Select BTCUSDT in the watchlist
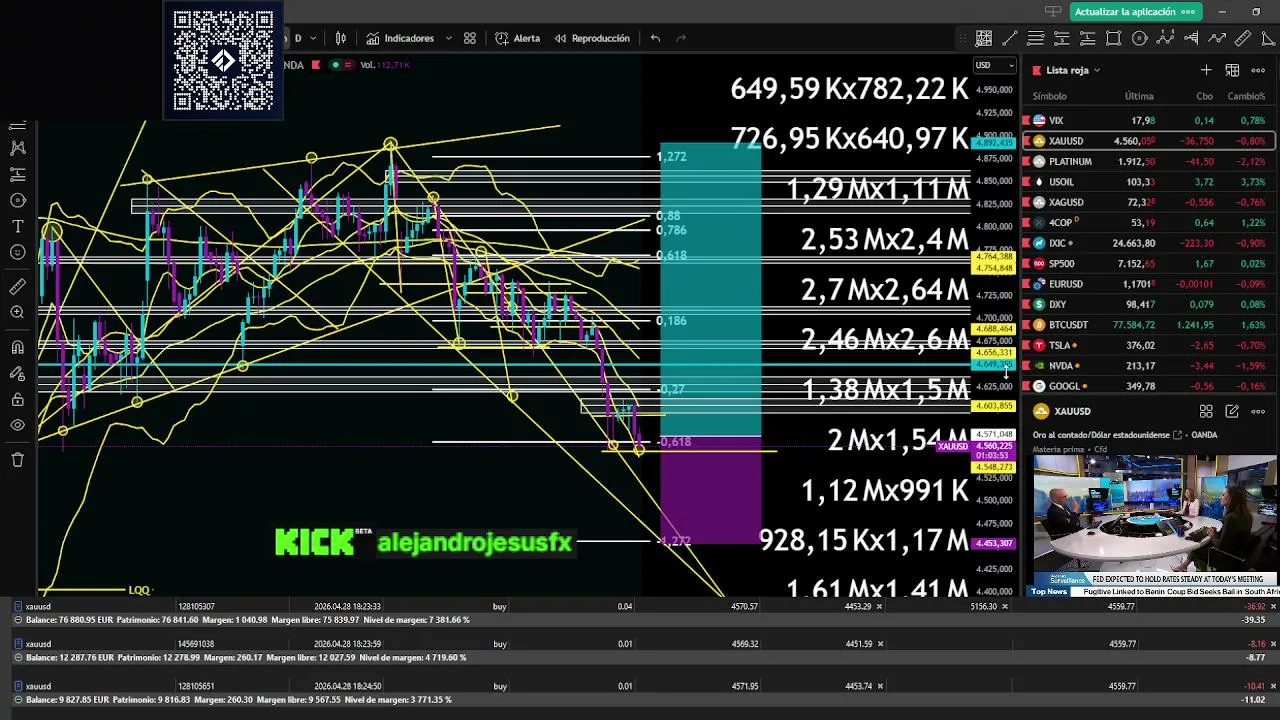The image size is (1280, 720). pyautogui.click(x=1149, y=325)
